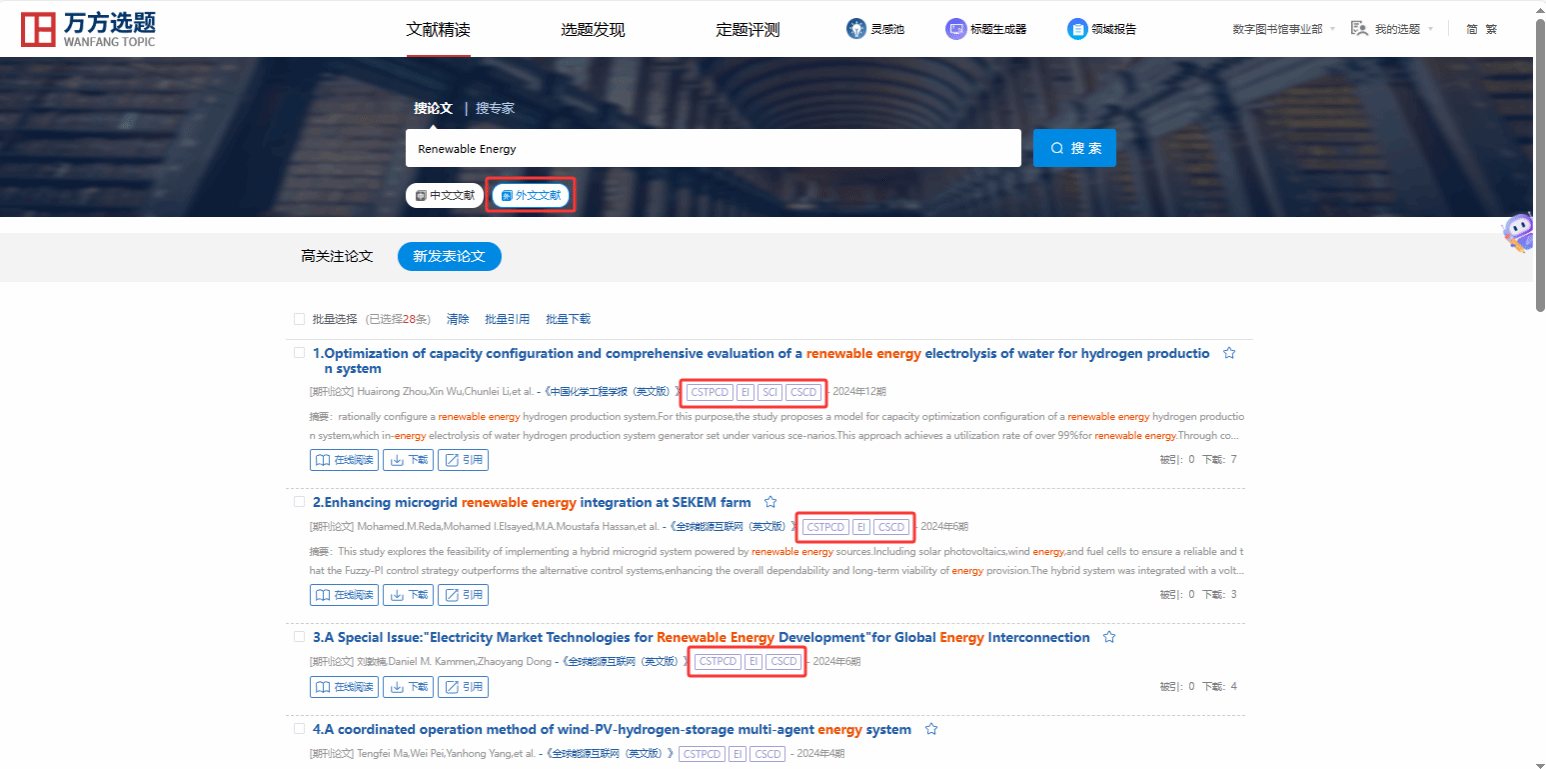Expand the 数字图书馆事业部 dropdown
Screen dimensions: 1546x769
[x=1283, y=29]
